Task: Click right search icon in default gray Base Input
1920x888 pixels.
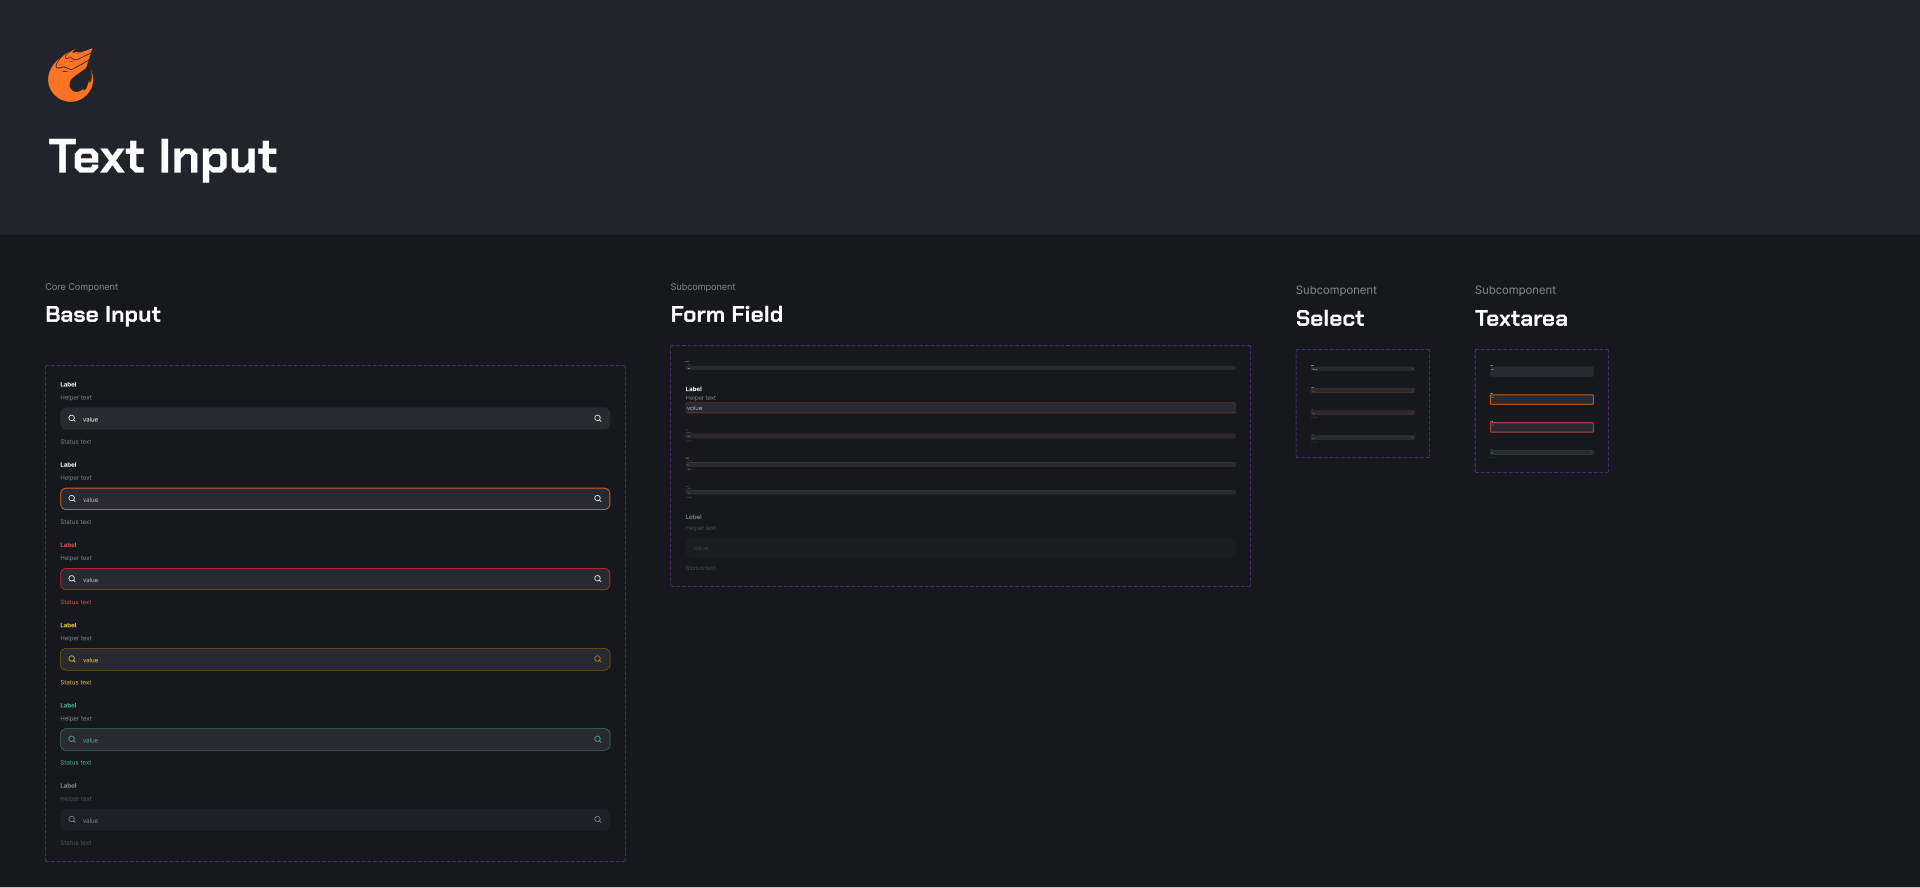Action: [x=598, y=419]
